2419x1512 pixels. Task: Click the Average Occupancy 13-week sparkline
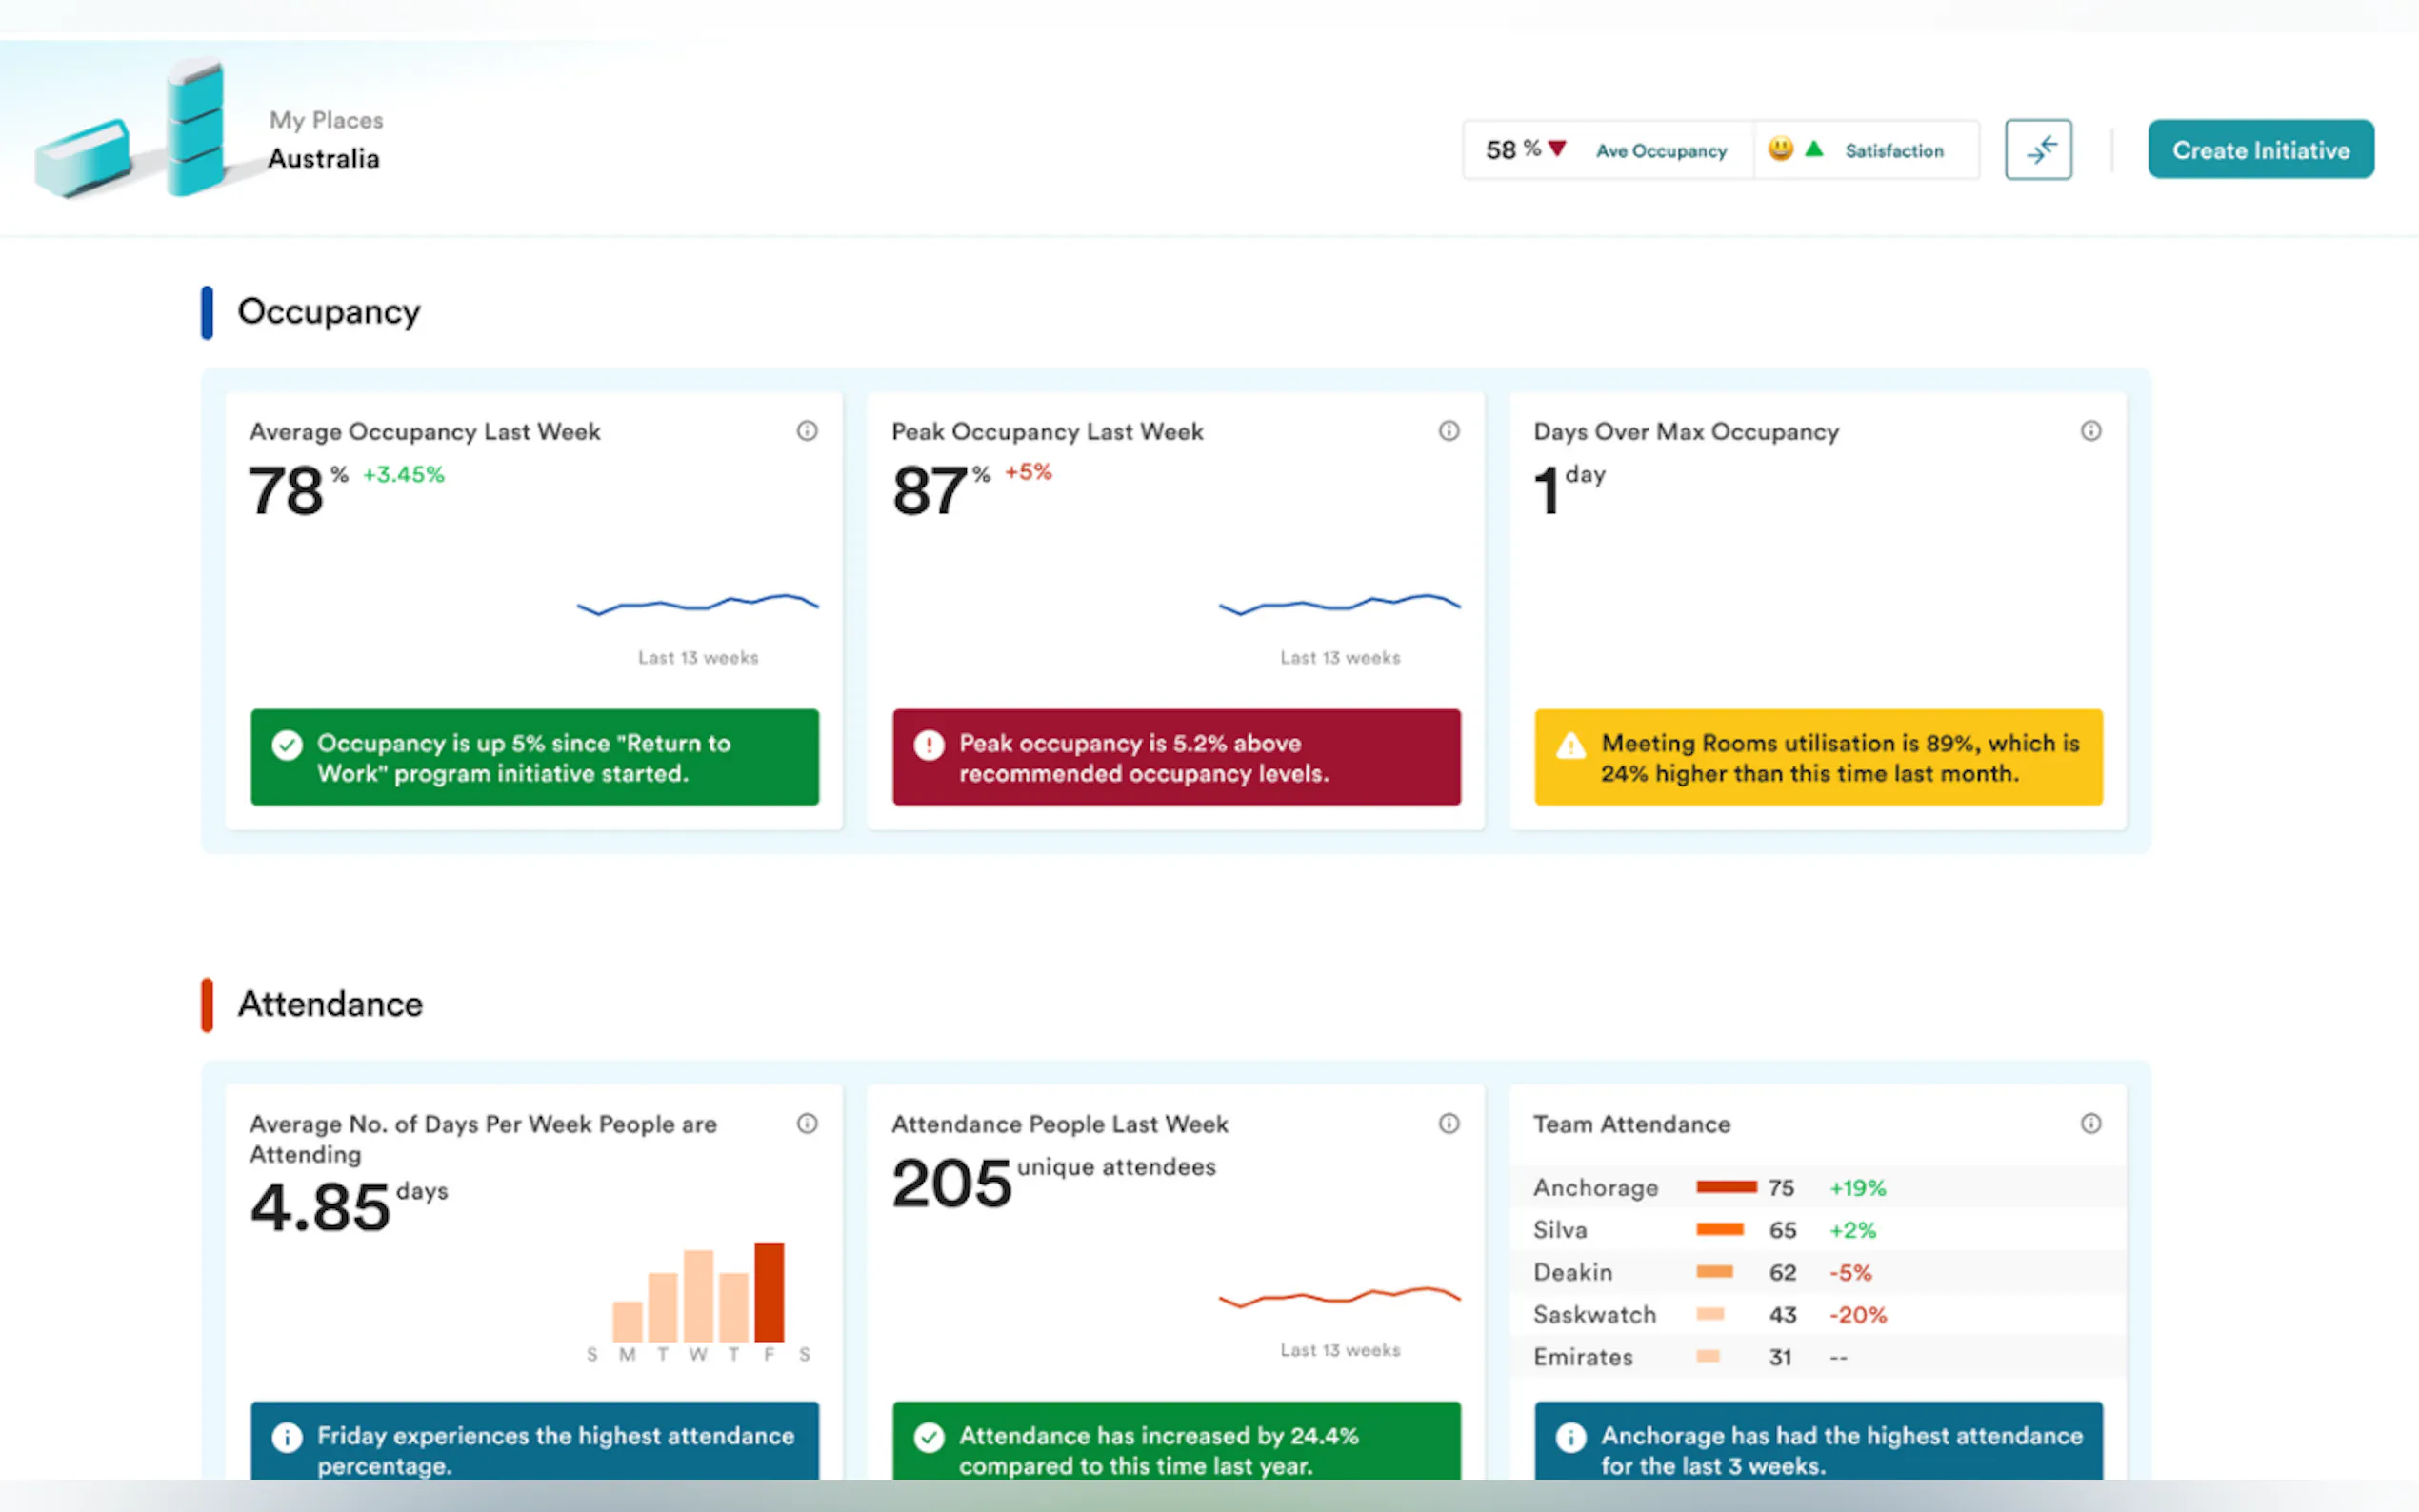coord(697,604)
